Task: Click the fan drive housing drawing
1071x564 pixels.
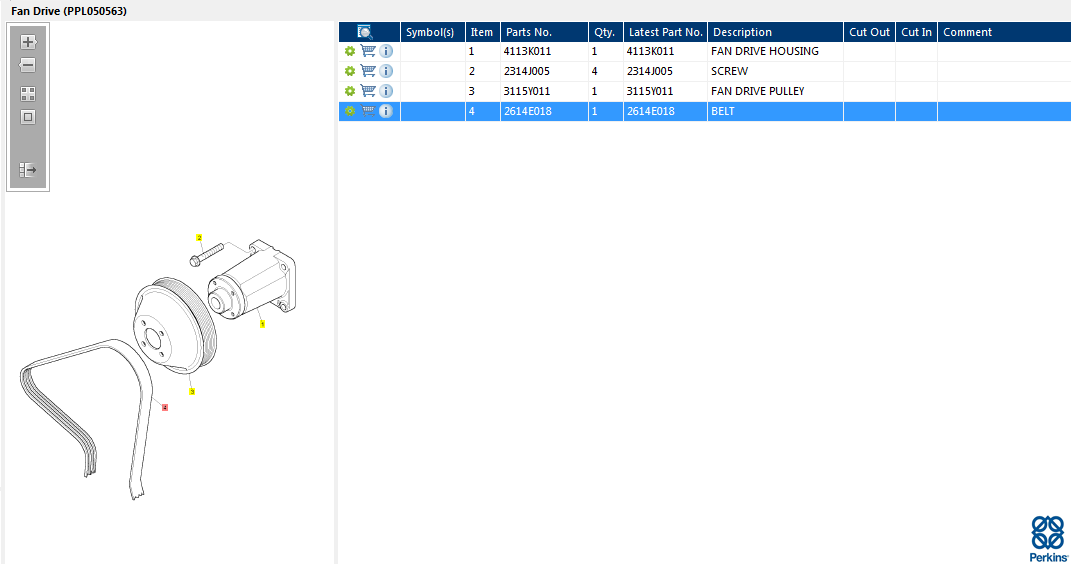Action: click(253, 280)
